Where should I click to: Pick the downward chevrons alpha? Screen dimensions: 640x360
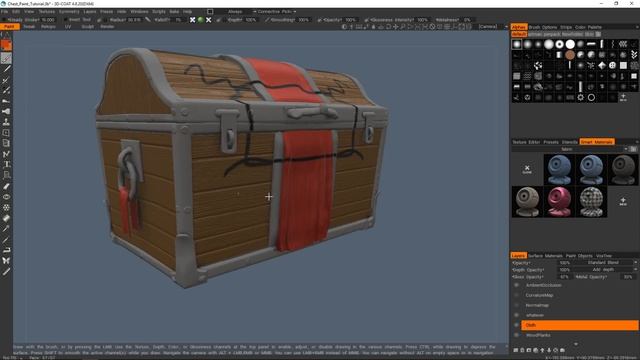[x=633, y=55]
